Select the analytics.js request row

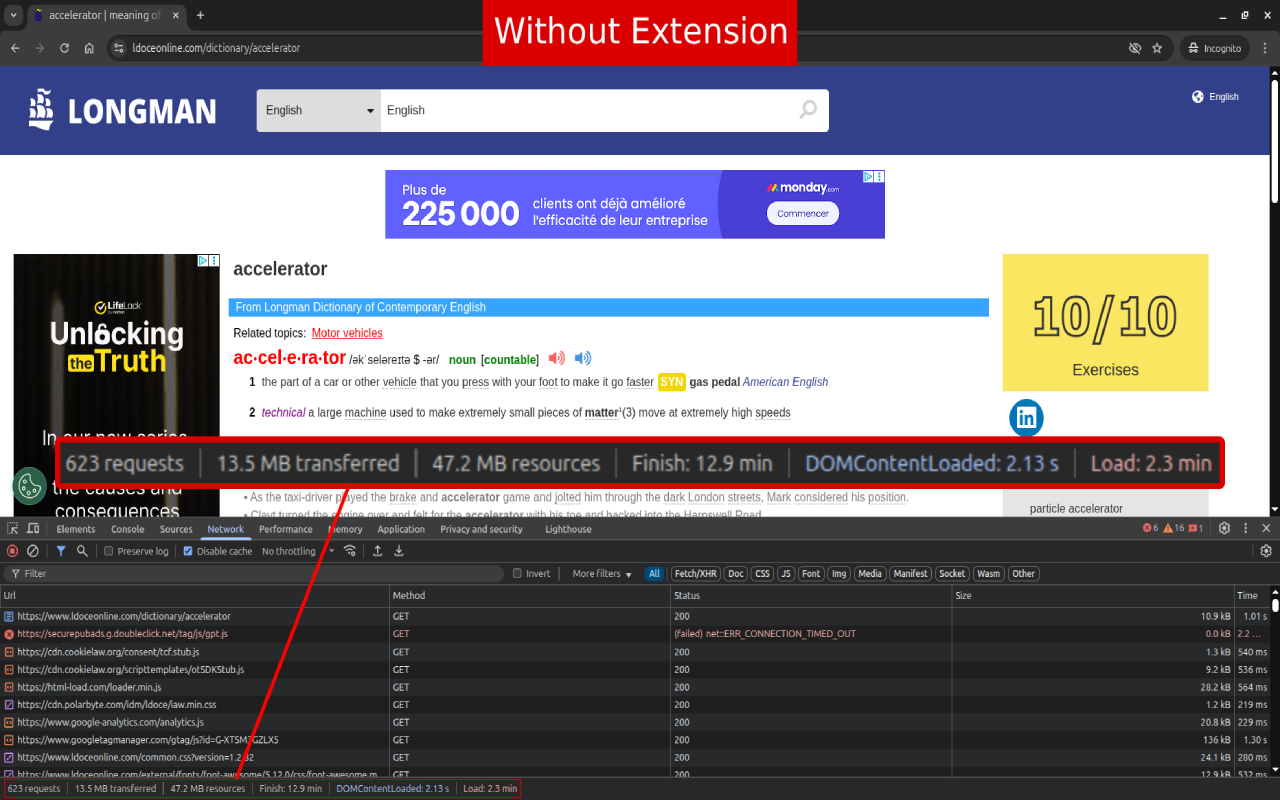click(636, 722)
